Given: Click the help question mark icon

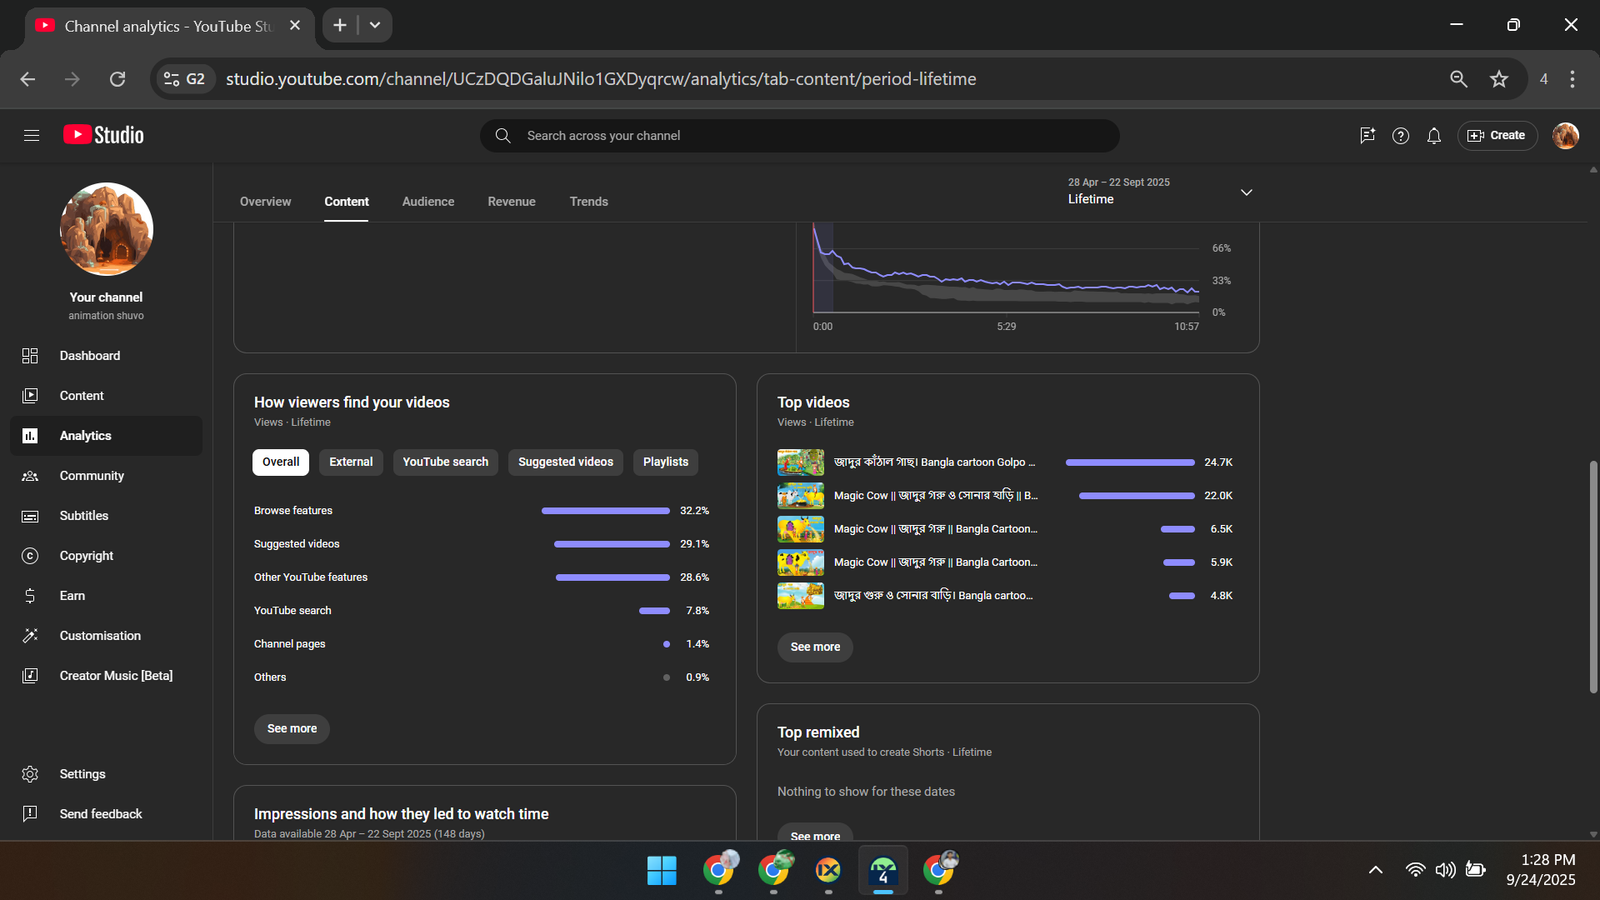Looking at the screenshot, I should [x=1400, y=136].
